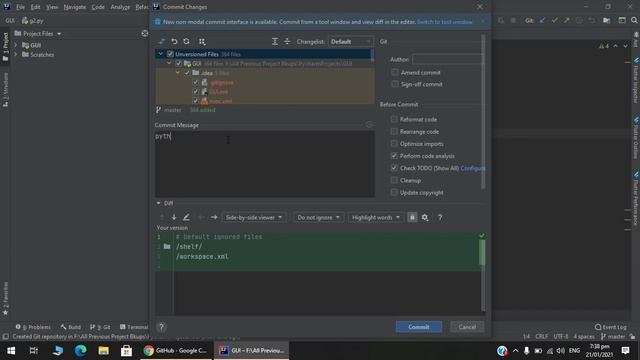Click Configure link next to Check TODO

tap(473, 168)
